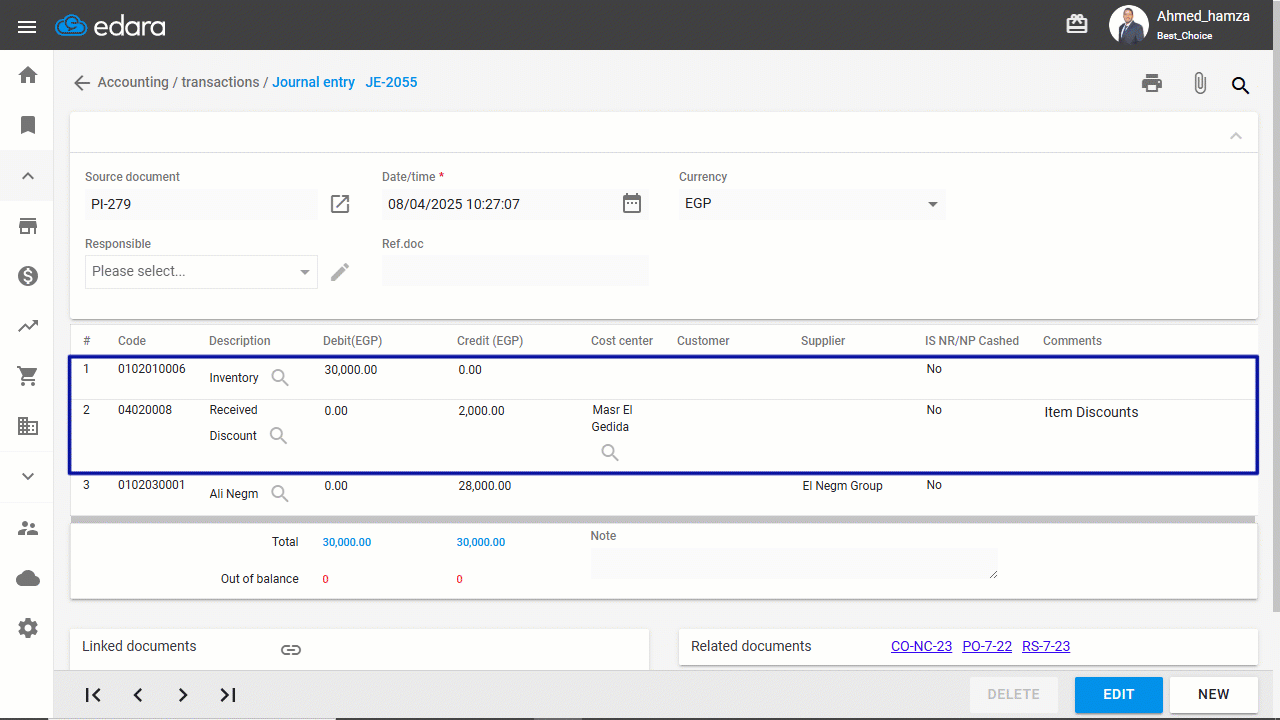Click the EDIT button

coord(1119,695)
